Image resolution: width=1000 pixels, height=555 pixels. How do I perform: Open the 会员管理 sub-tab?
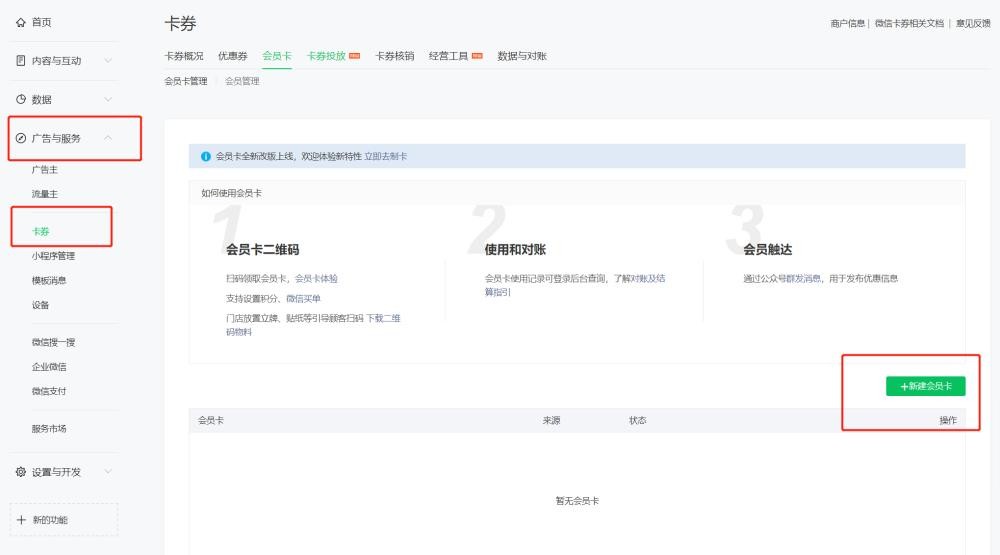click(242, 81)
